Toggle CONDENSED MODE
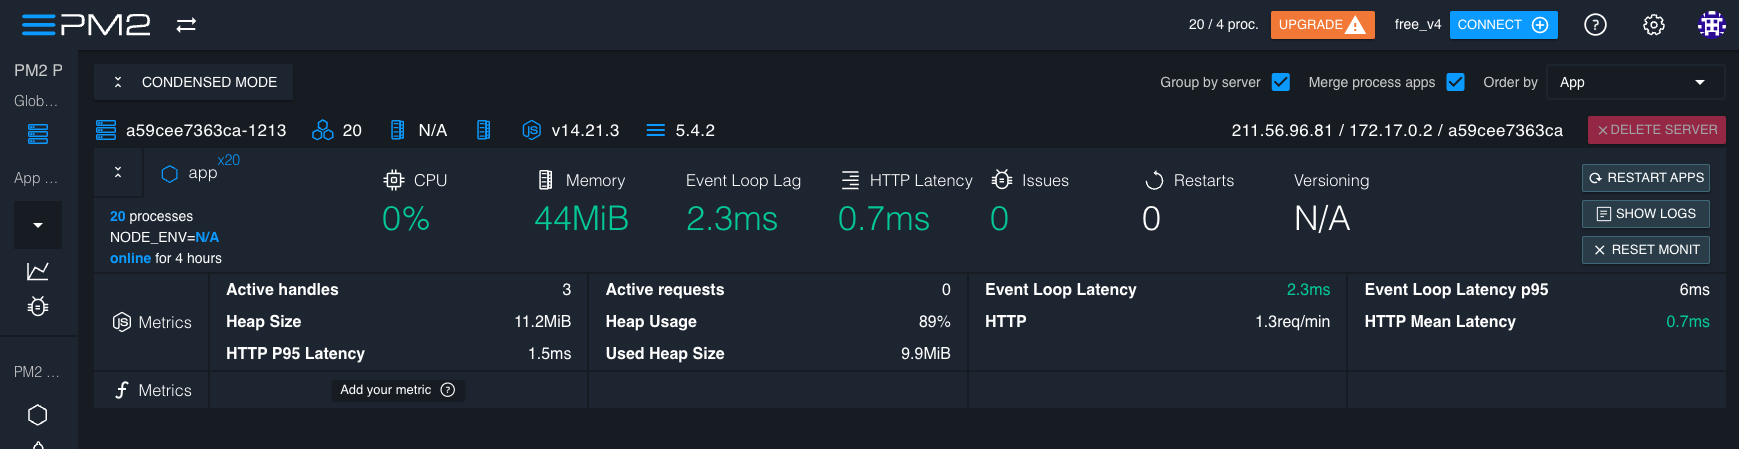 click(x=194, y=82)
